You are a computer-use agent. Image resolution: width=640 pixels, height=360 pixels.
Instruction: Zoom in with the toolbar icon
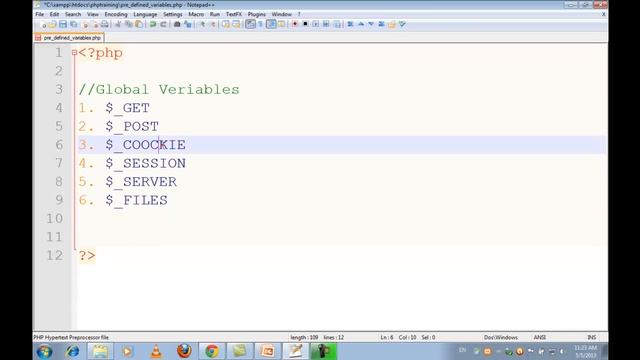point(202,24)
